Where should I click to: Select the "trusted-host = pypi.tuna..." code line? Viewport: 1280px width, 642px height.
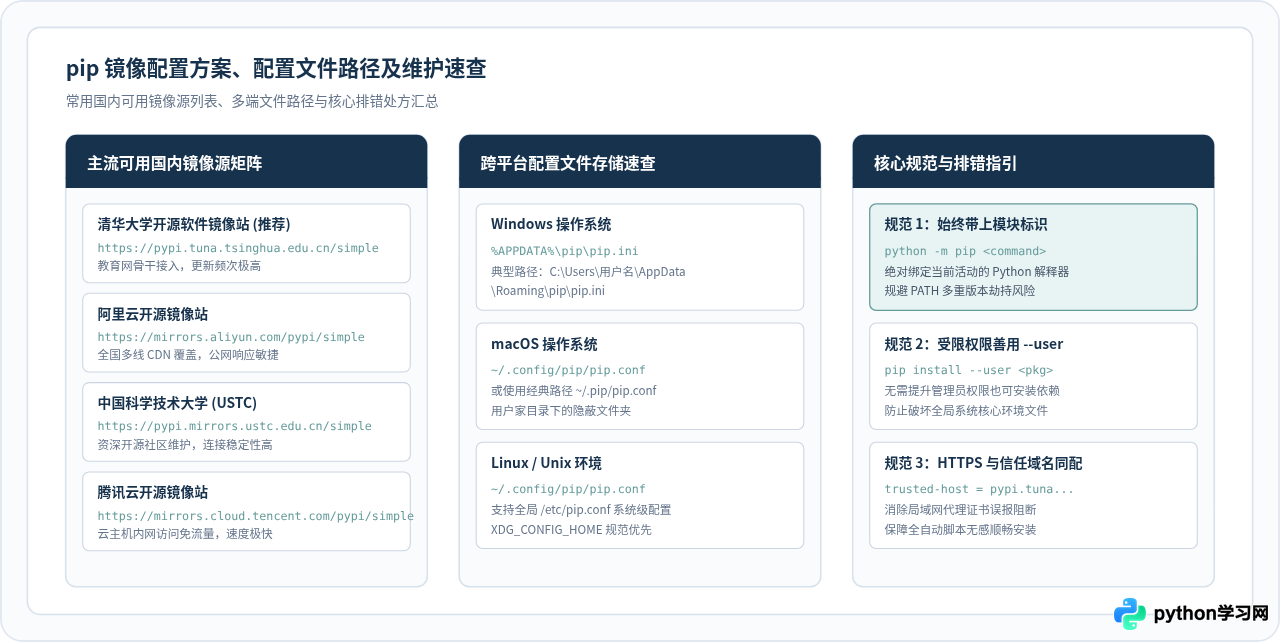(x=980, y=489)
